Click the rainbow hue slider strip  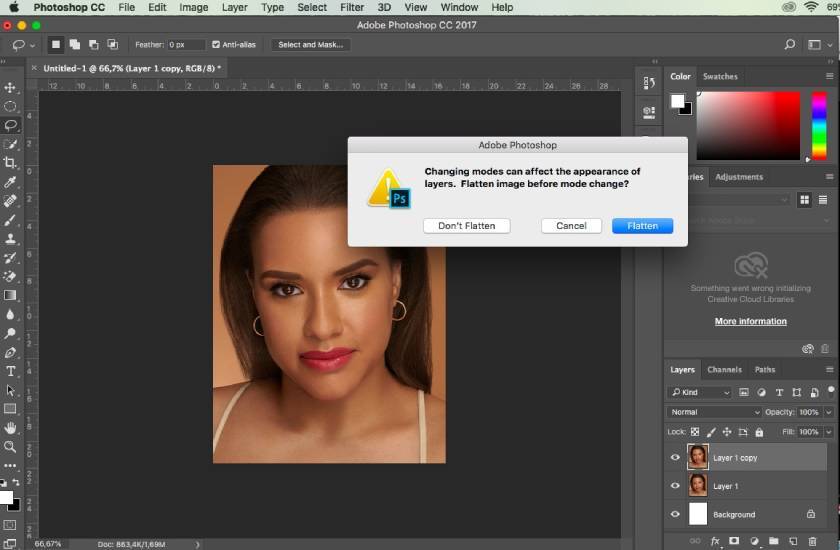[x=819, y=125]
